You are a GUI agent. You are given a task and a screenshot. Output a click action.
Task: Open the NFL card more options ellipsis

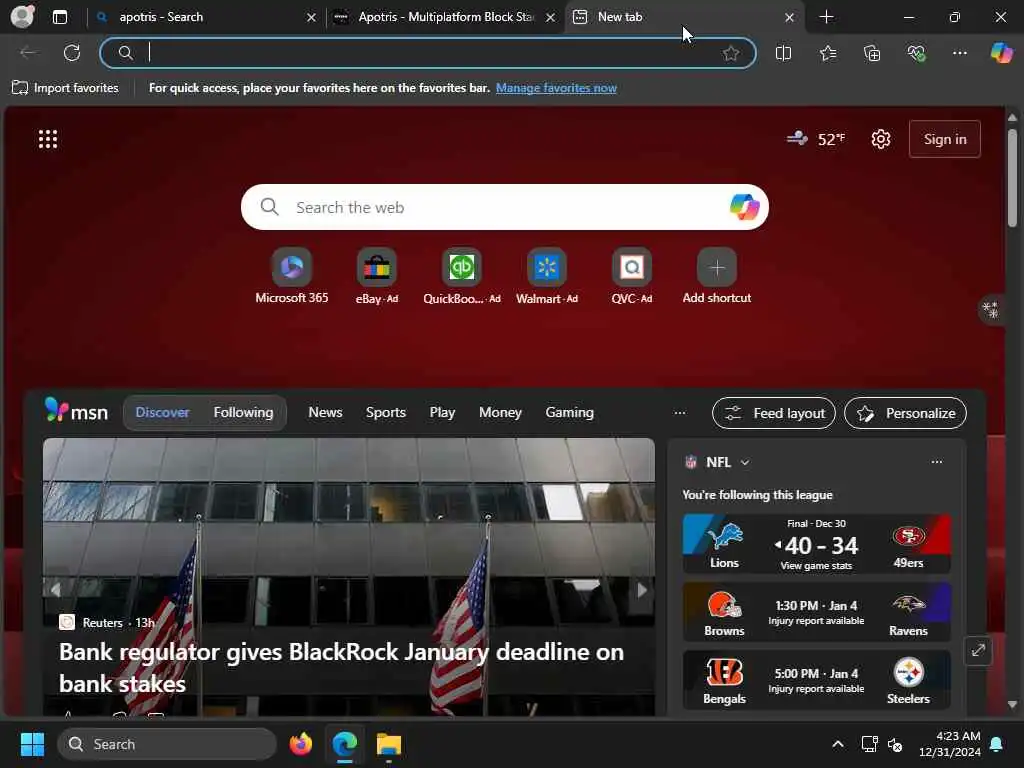click(936, 462)
